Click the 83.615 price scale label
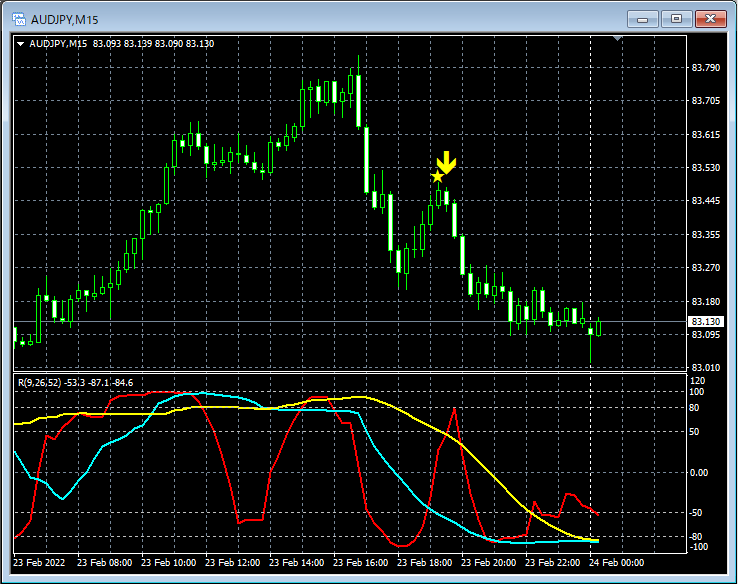This screenshot has height=584, width=739. coord(706,134)
